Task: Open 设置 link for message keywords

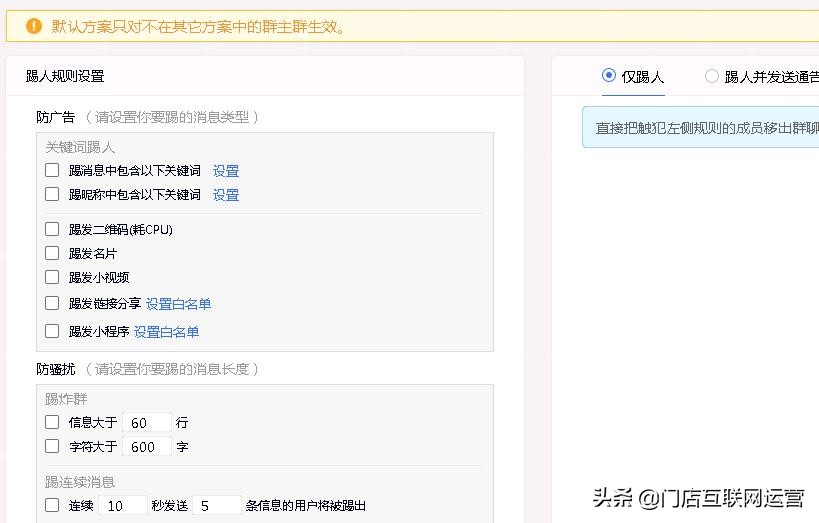Action: (x=226, y=171)
